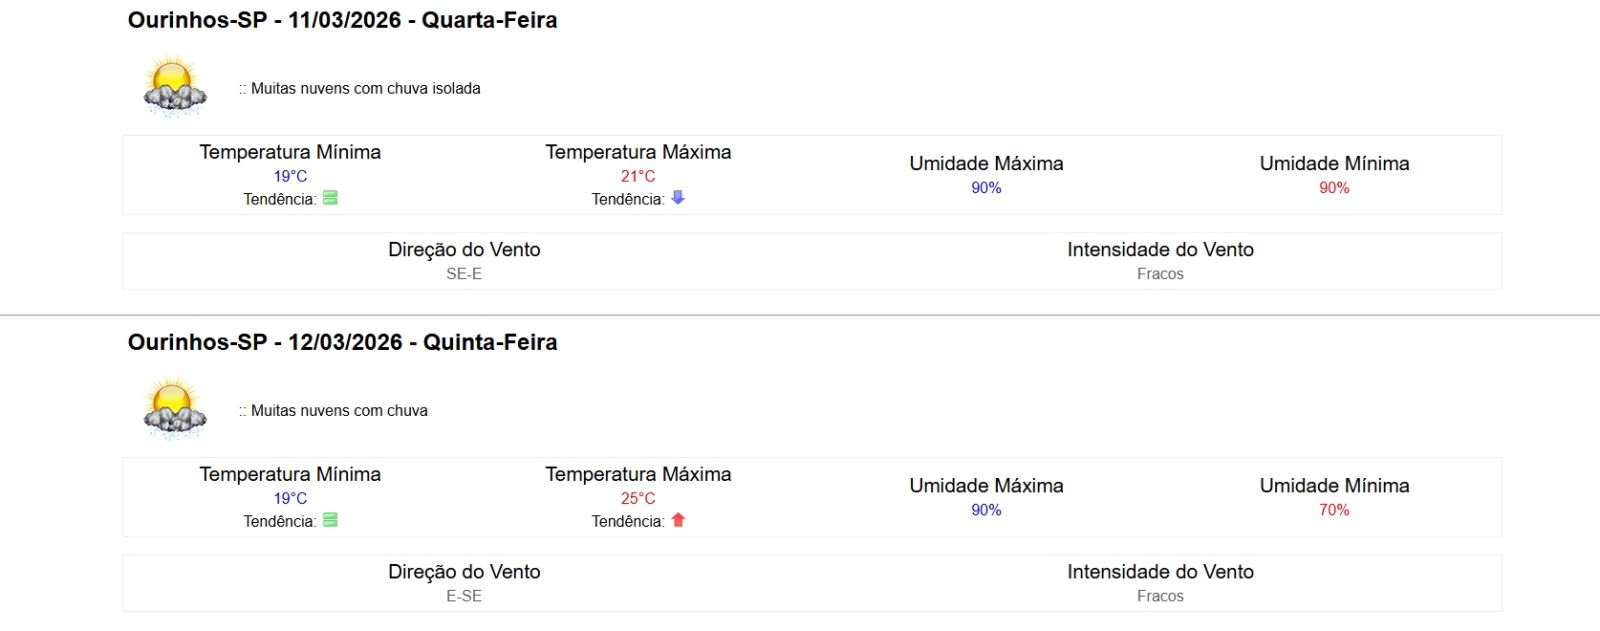This screenshot has height=631, width=1600.
Task: Click the red up-arrow trend icon
Action: pos(678,520)
